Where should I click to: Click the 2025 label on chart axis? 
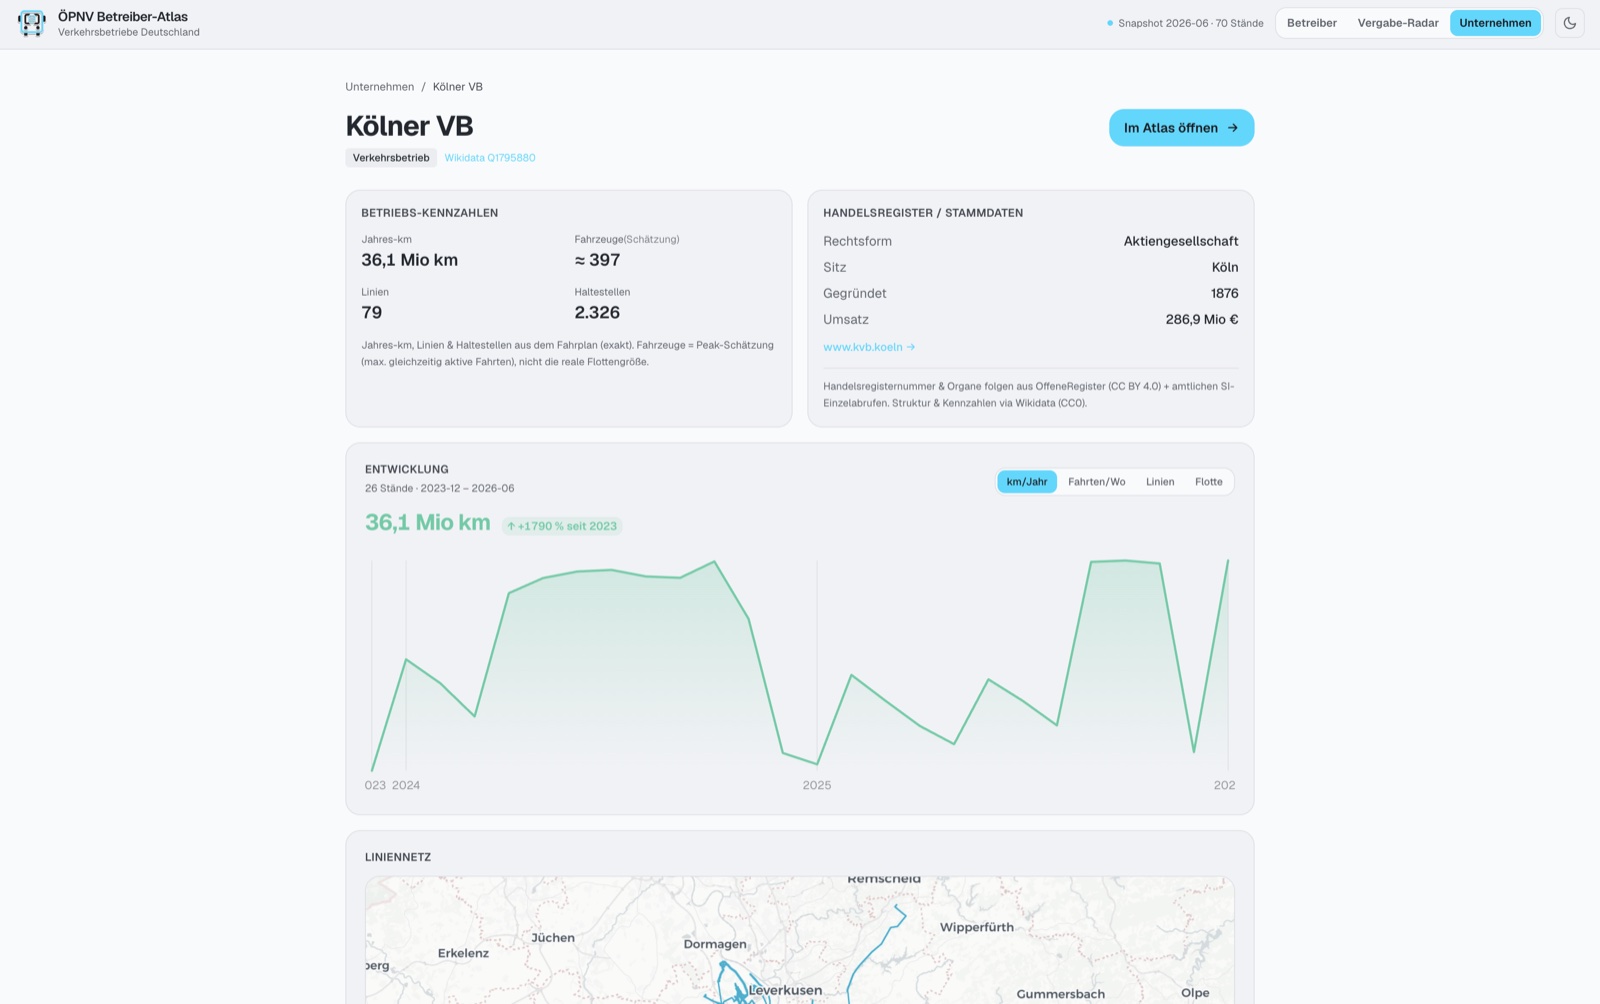[817, 785]
